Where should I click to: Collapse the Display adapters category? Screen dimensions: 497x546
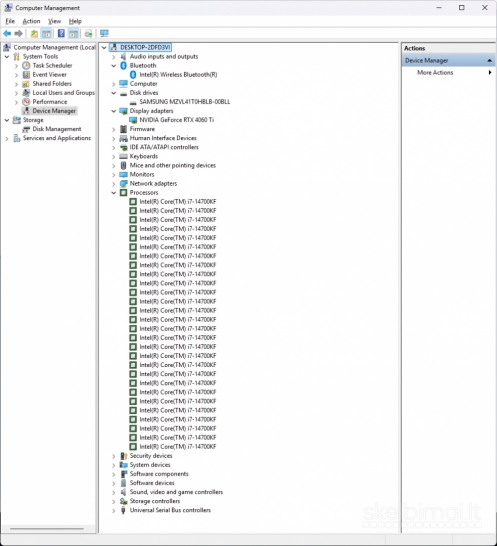[x=114, y=111]
